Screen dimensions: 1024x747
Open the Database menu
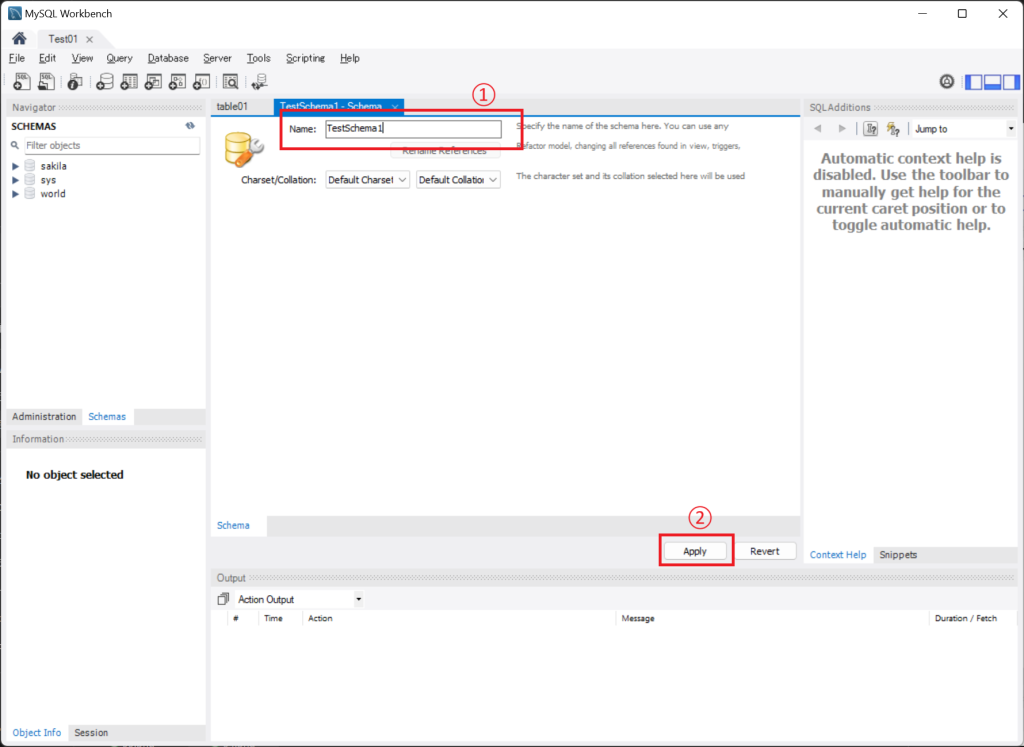click(x=168, y=58)
